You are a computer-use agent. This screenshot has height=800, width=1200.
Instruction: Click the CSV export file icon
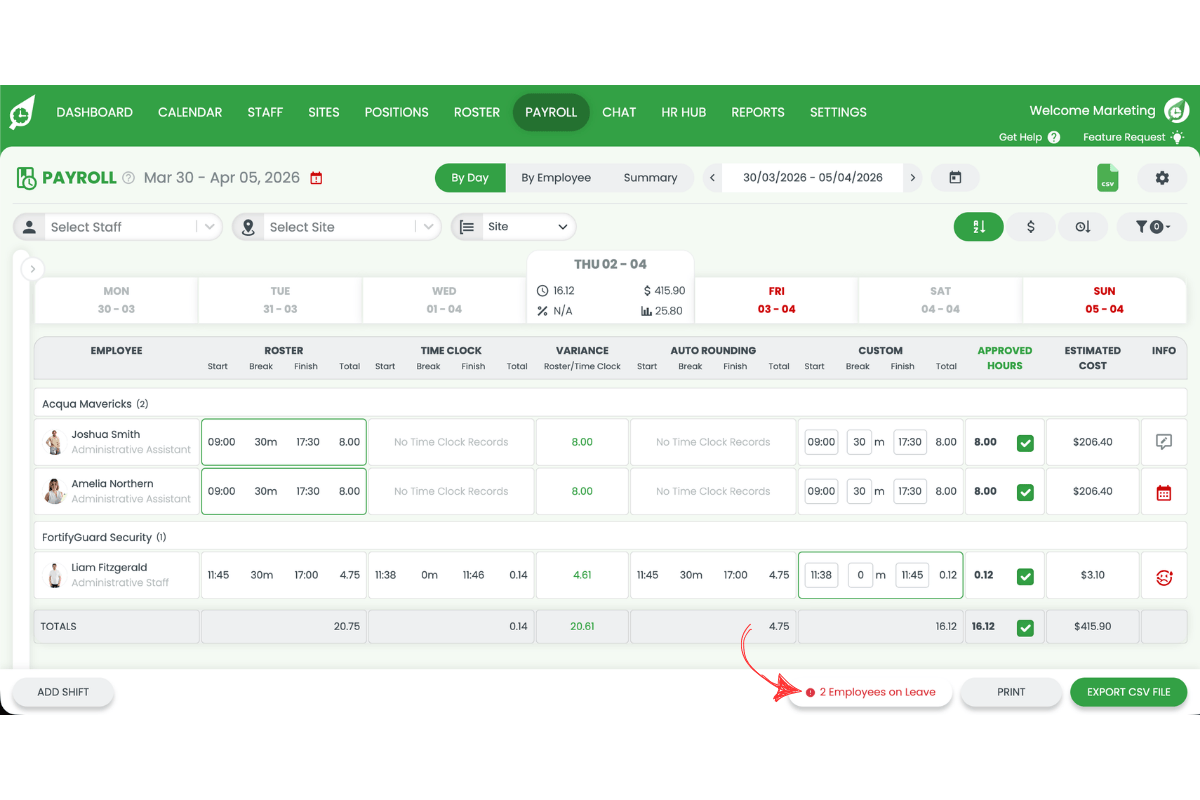(1107, 178)
